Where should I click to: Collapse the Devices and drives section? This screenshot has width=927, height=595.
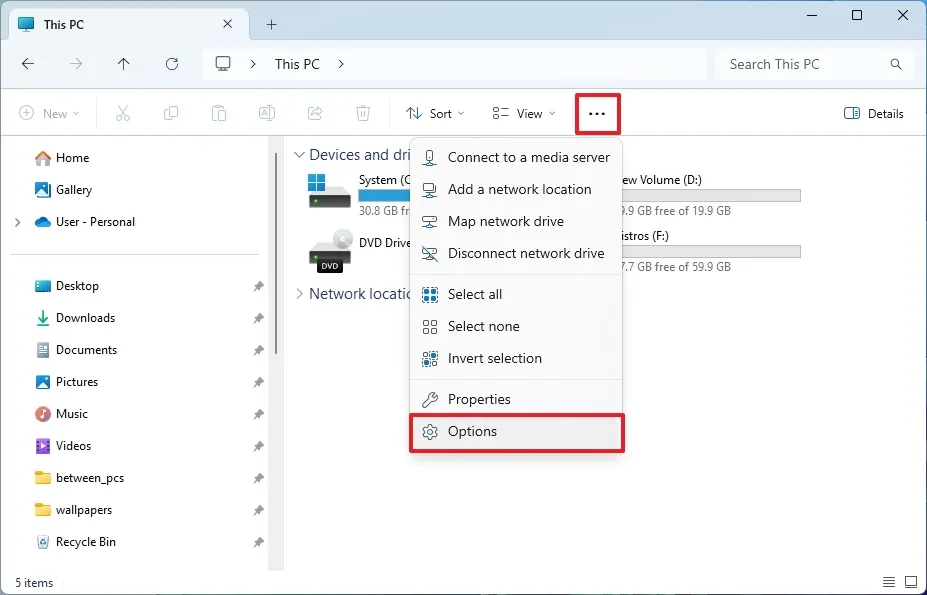pyautogui.click(x=298, y=155)
